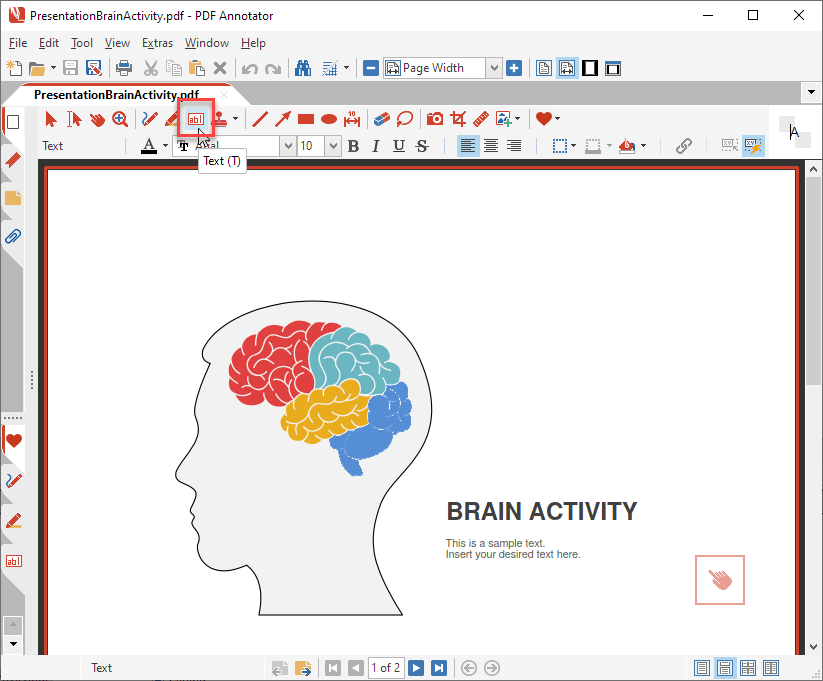This screenshot has width=823, height=681.
Task: Select the Stamp tool
Action: [x=220, y=119]
